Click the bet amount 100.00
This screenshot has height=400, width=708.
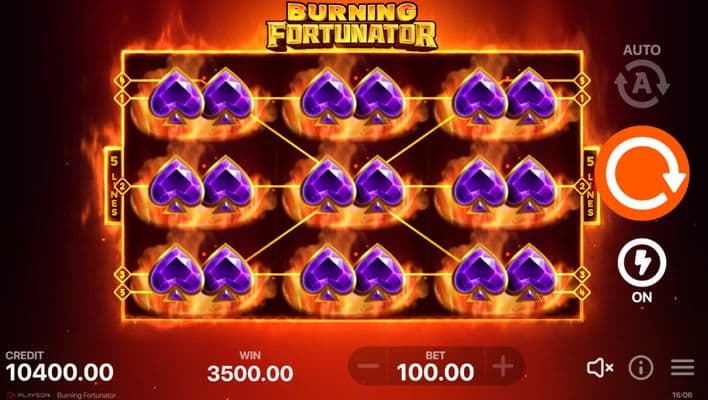point(436,373)
